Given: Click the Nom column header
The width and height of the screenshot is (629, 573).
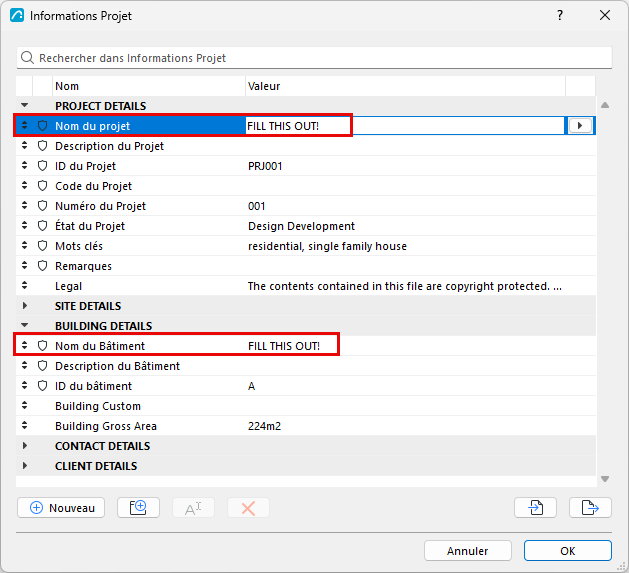Looking at the screenshot, I should (149, 86).
